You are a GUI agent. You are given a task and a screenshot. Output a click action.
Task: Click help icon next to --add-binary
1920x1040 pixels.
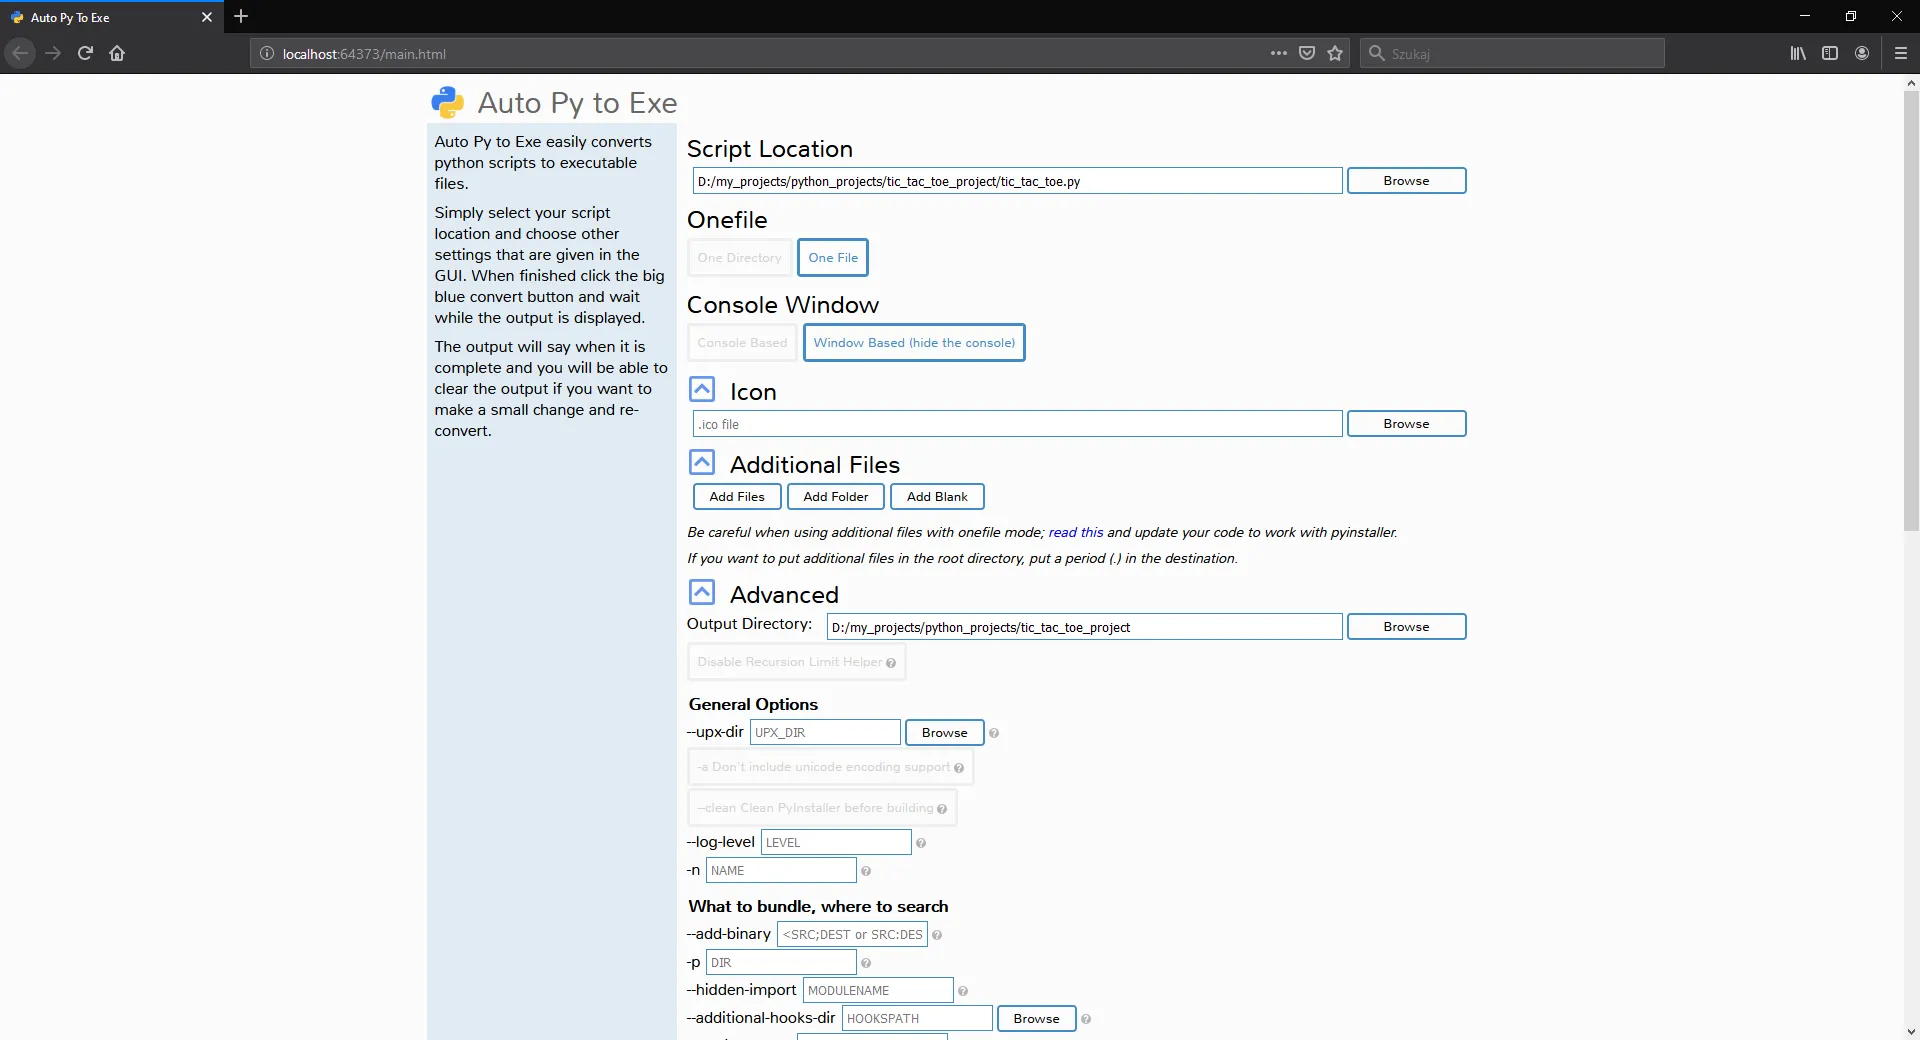pyautogui.click(x=937, y=936)
